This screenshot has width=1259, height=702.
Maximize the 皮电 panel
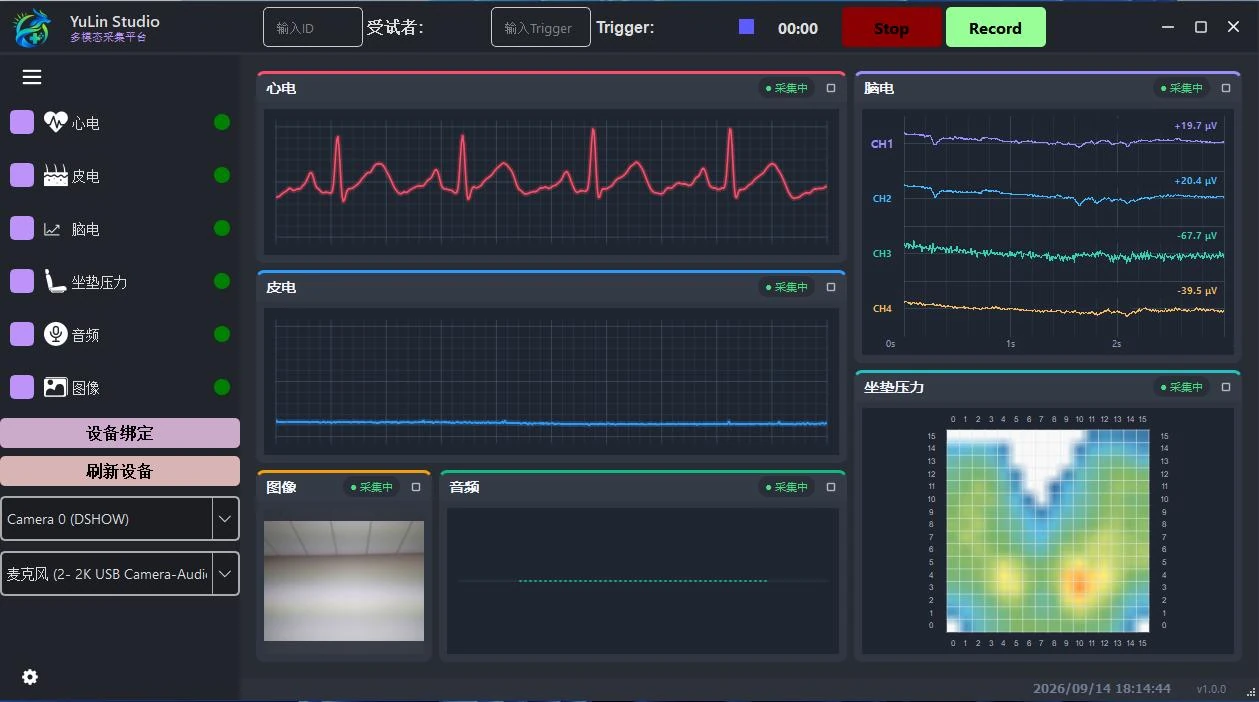coord(831,287)
